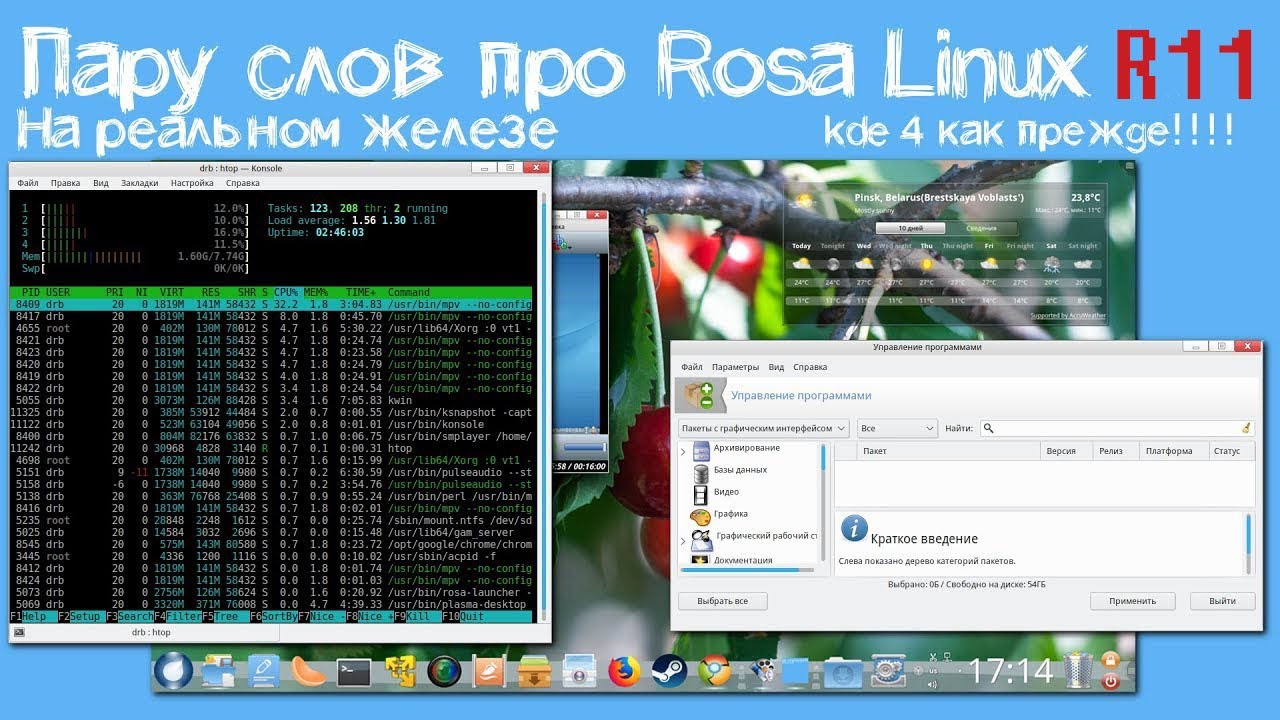Image resolution: width=1280 pixels, height=720 pixels.
Task: Click the 'Выйти' button
Action: [1222, 601]
